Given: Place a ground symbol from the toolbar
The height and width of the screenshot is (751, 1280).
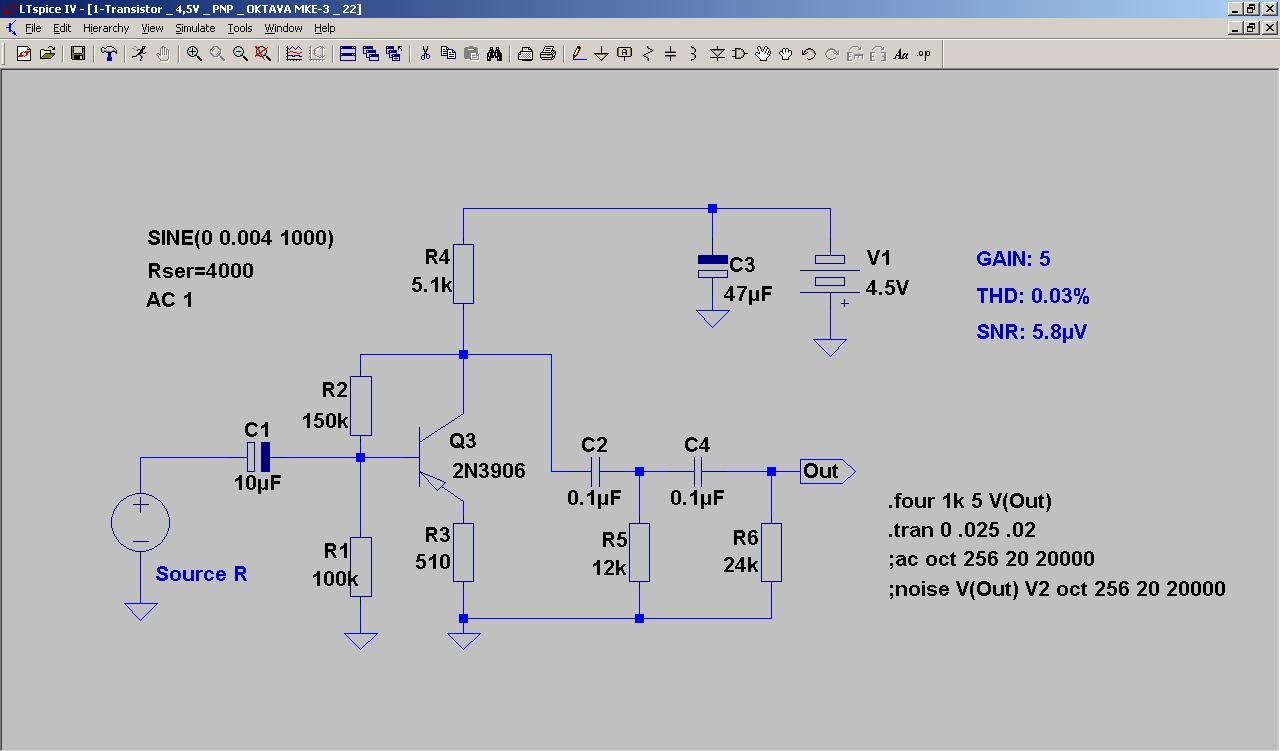Looking at the screenshot, I should point(602,54).
